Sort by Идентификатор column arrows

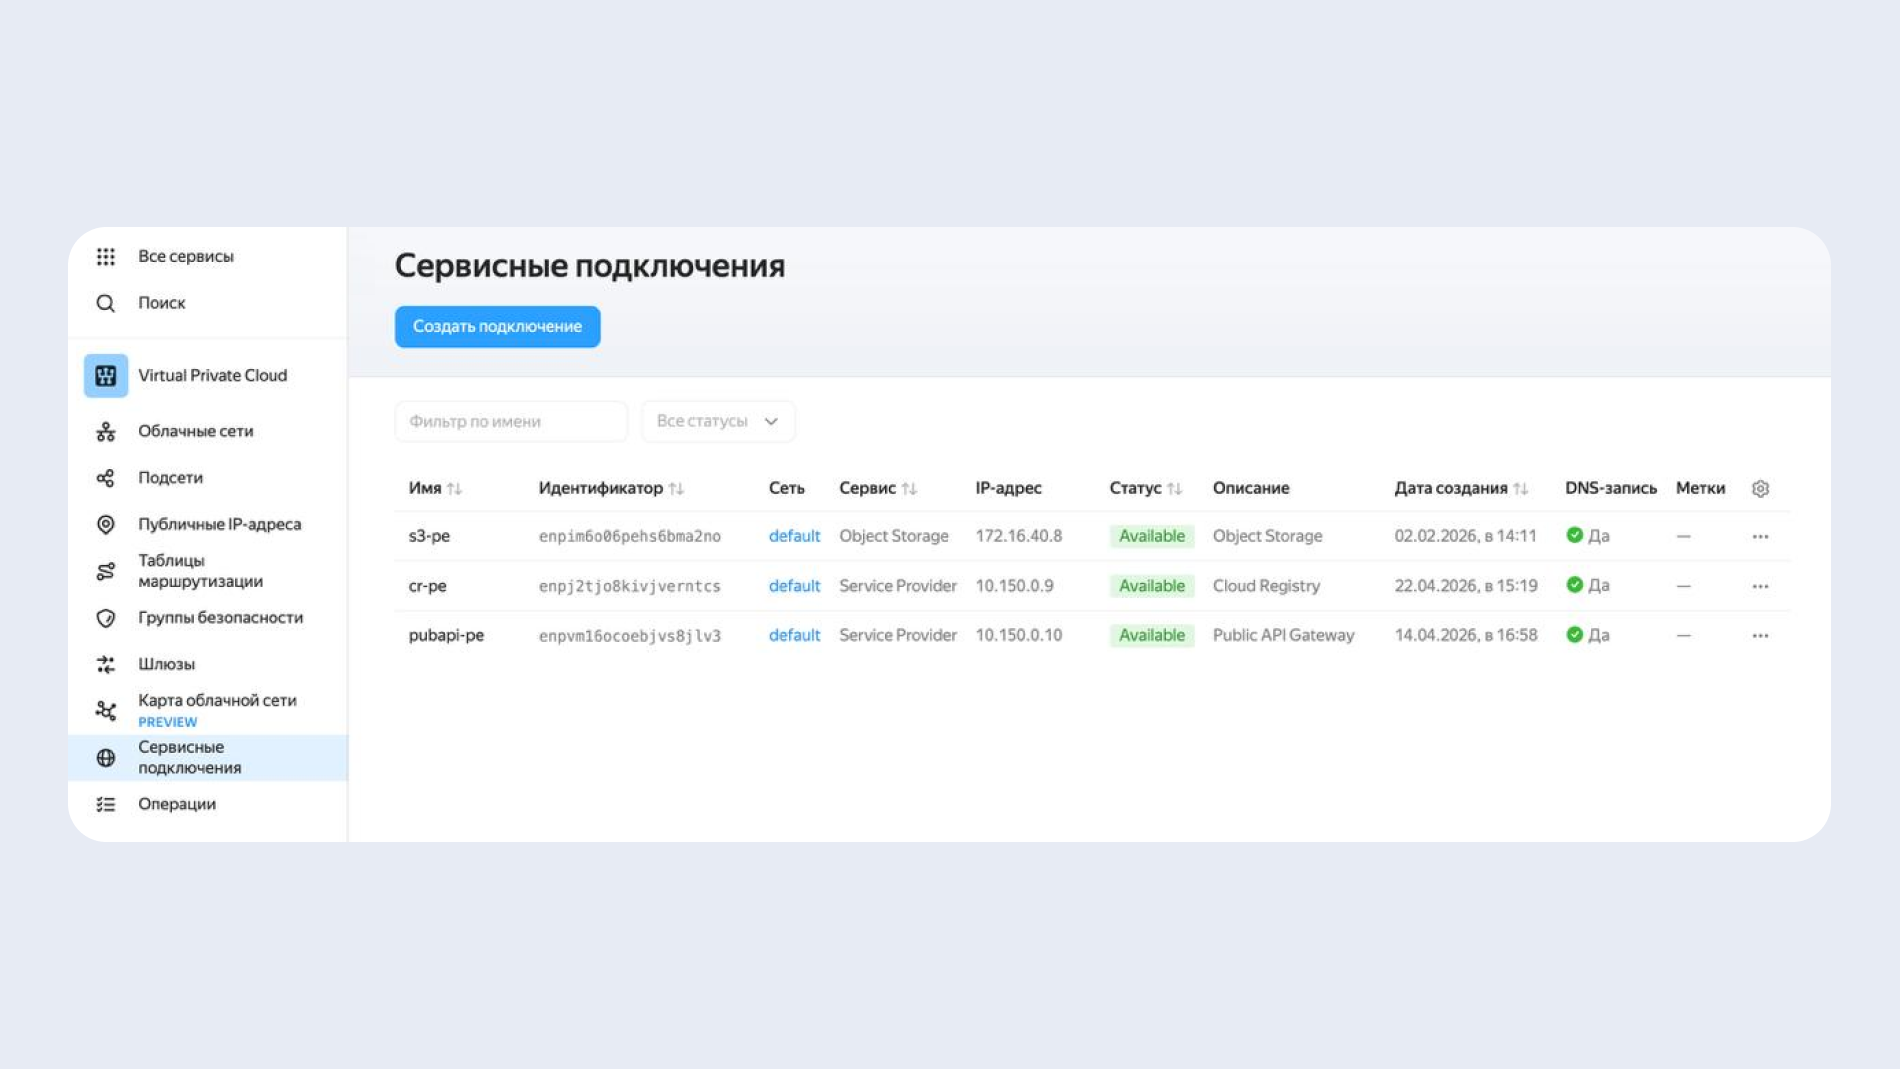tap(677, 489)
